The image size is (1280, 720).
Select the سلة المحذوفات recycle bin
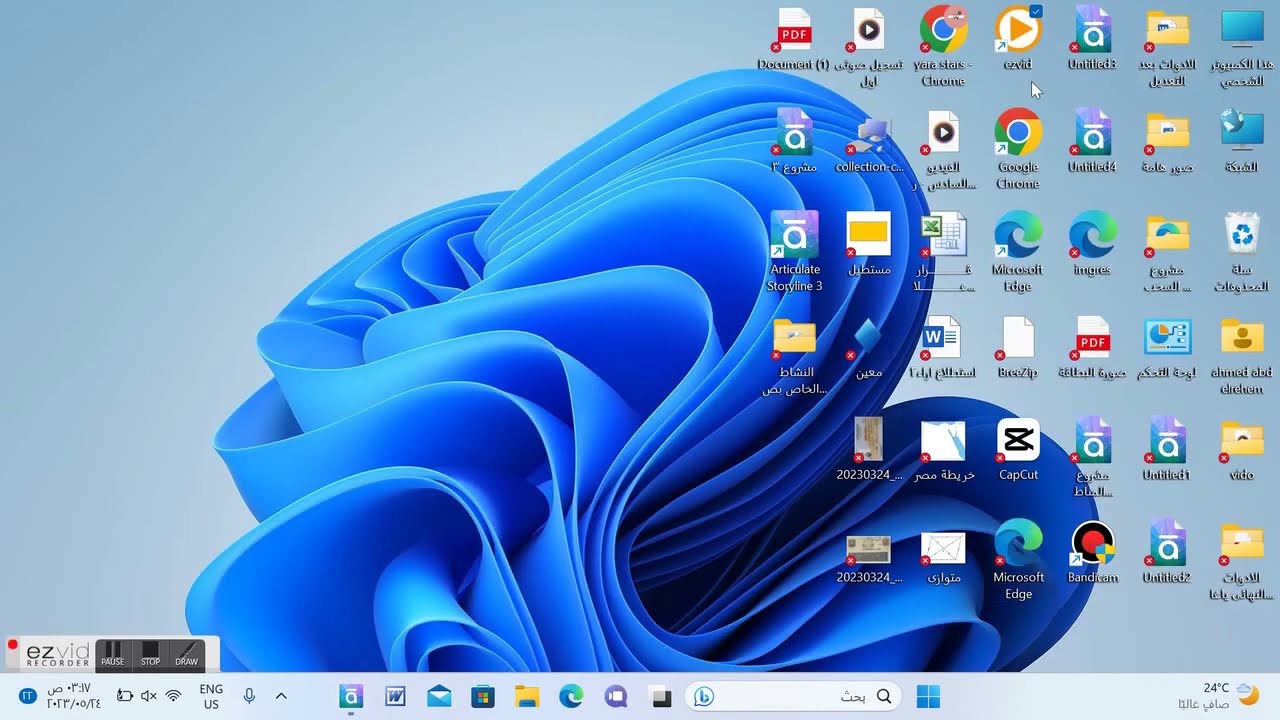tap(1242, 252)
